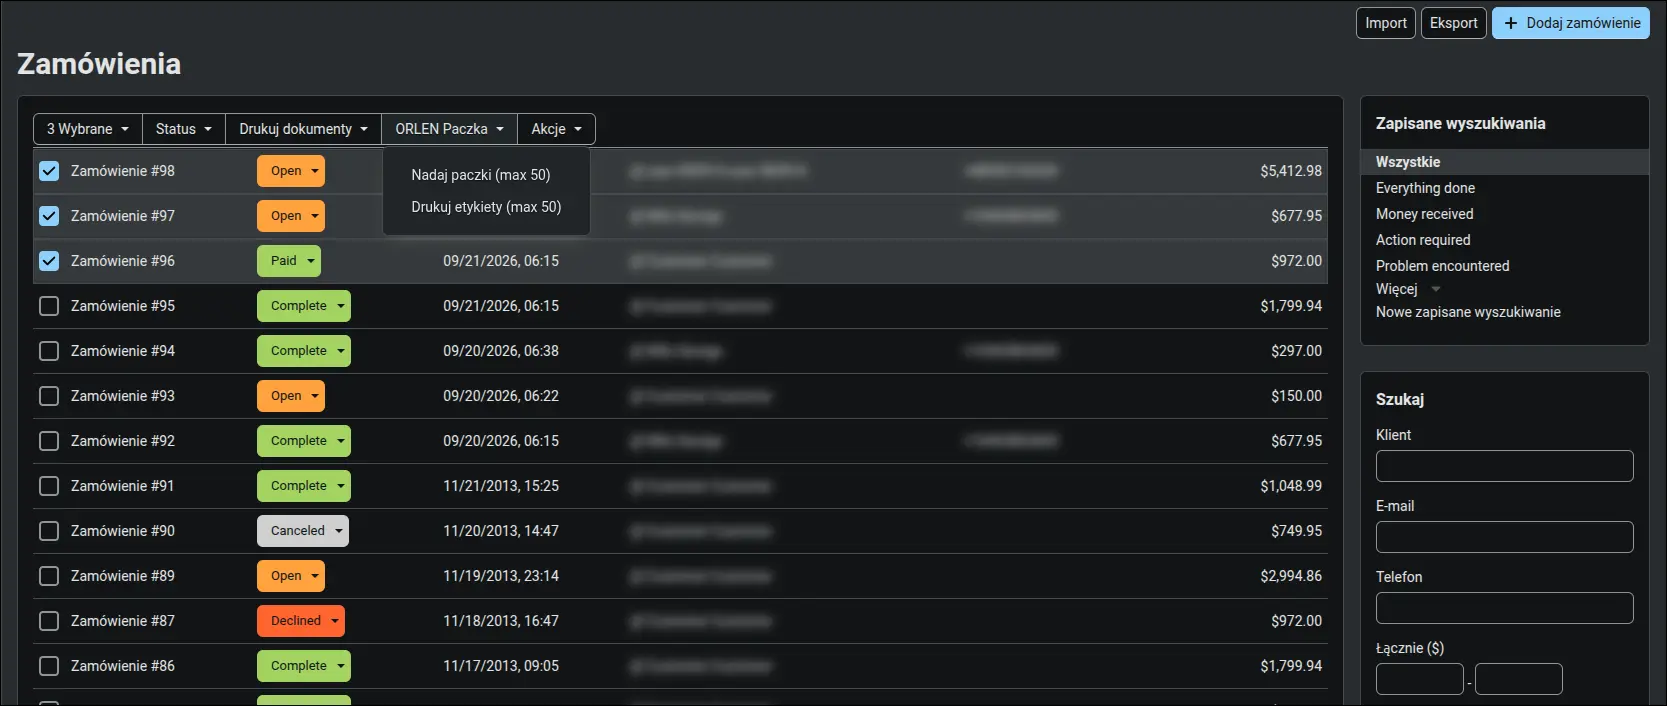Open the Paid status dropdown for #96
The width and height of the screenshot is (1667, 706).
click(289, 261)
